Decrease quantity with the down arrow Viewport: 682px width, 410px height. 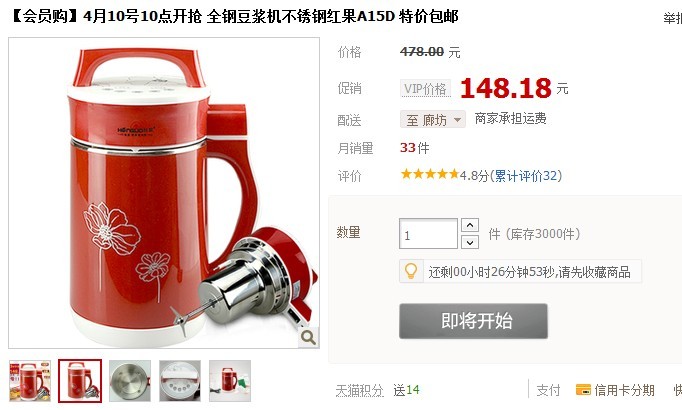pyautogui.click(x=470, y=242)
